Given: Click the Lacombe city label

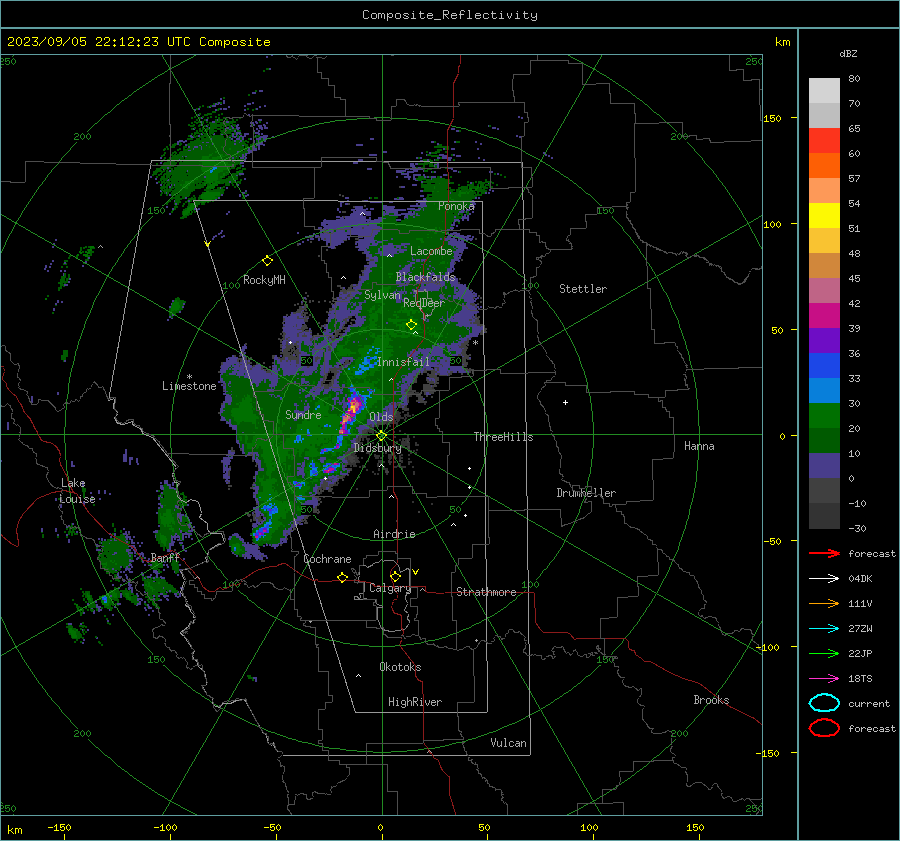Looking at the screenshot, I should coord(431,251).
